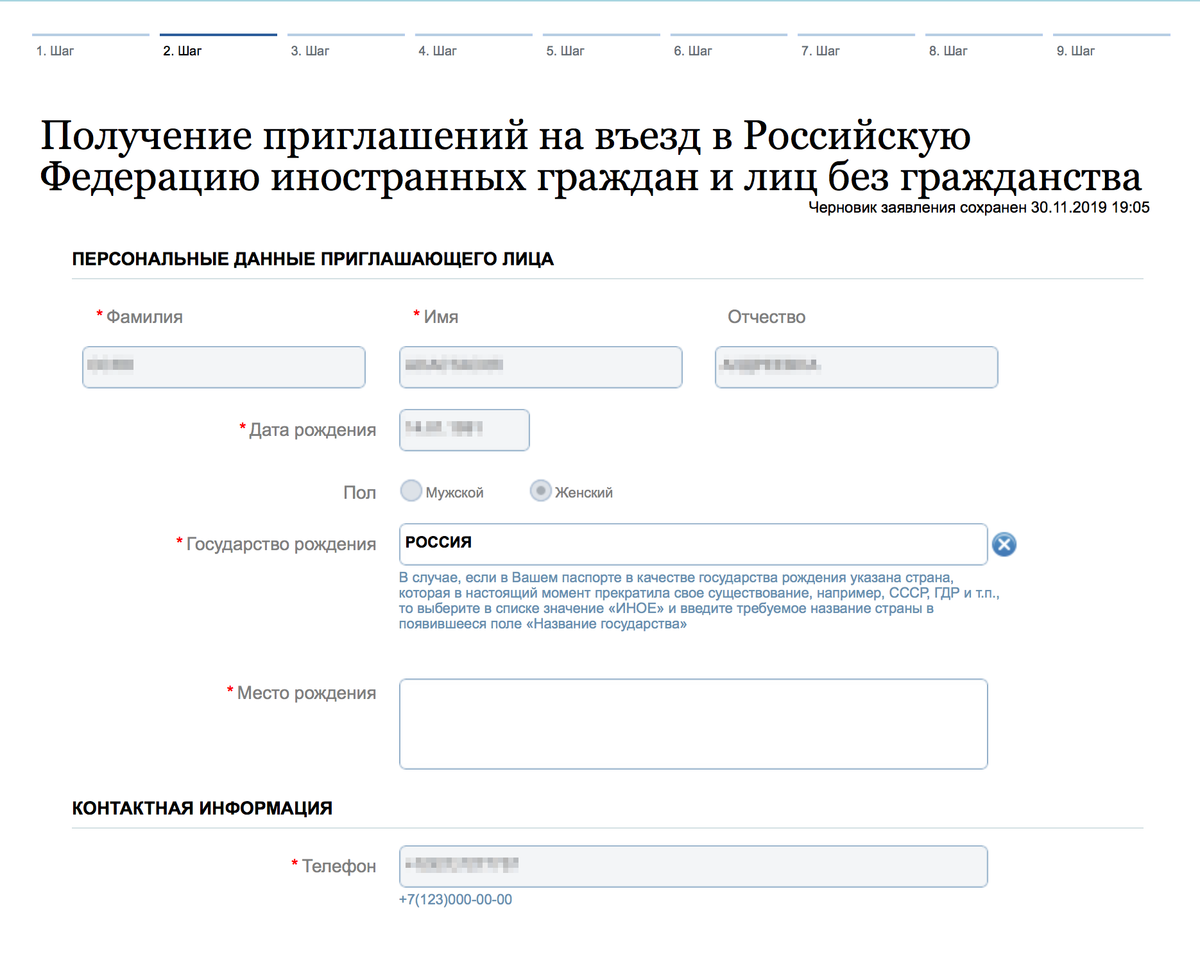Focus the Телефон input field
This screenshot has height=954, width=1200.
tap(693, 866)
